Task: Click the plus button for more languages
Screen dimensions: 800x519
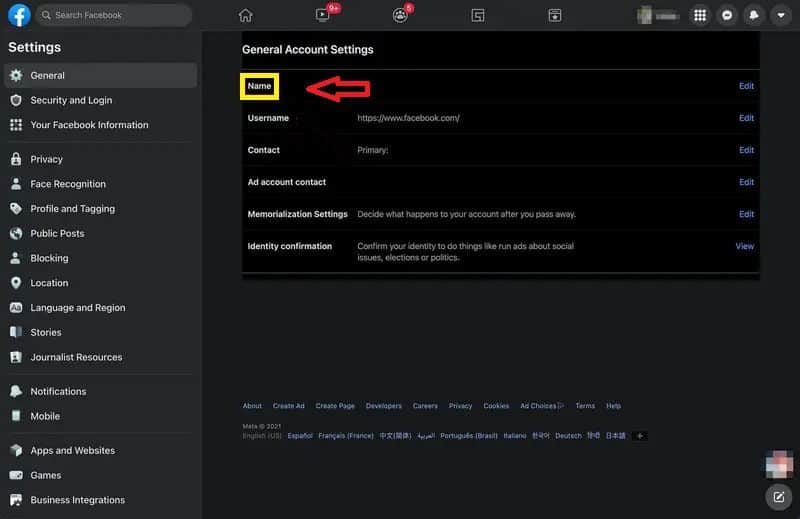Action: pyautogui.click(x=639, y=436)
